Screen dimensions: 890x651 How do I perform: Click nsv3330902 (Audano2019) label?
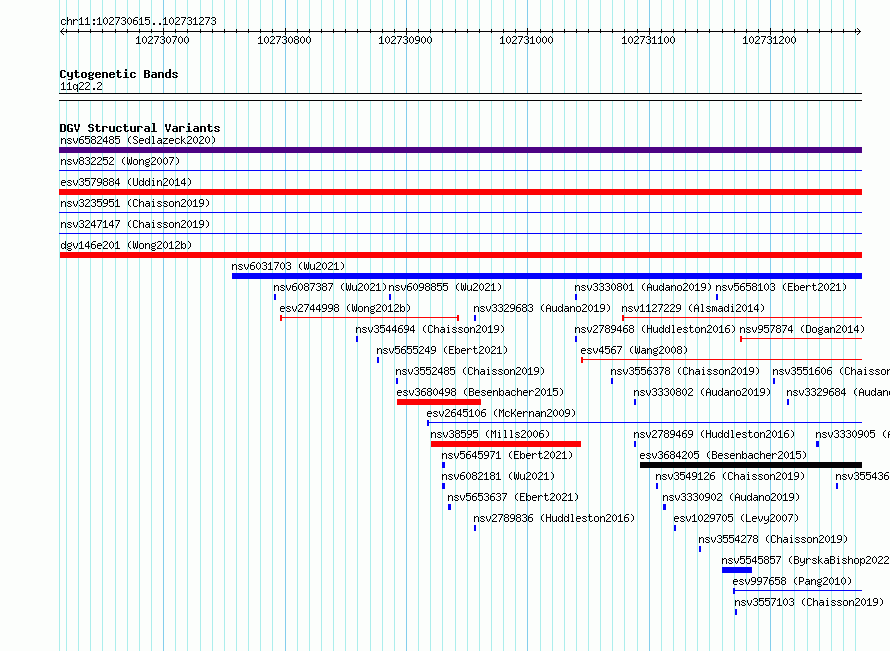(731, 497)
